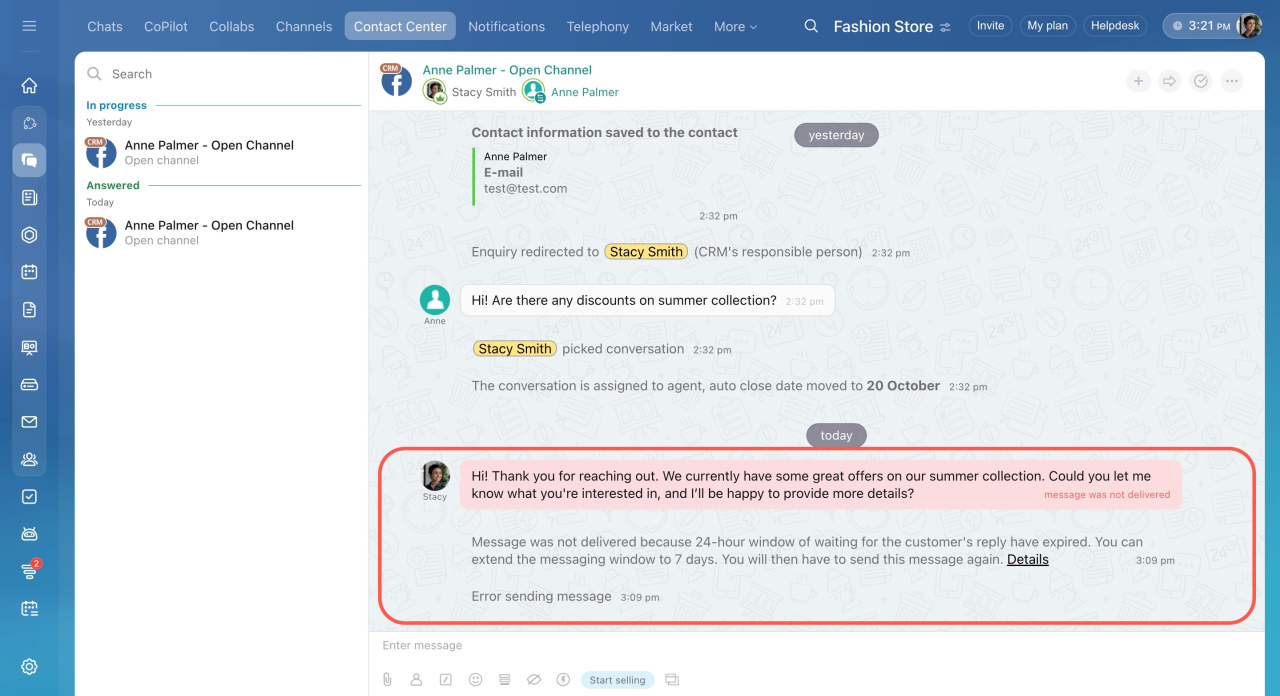Open the Collabs tab
Image resolution: width=1280 pixels, height=696 pixels.
point(232,26)
